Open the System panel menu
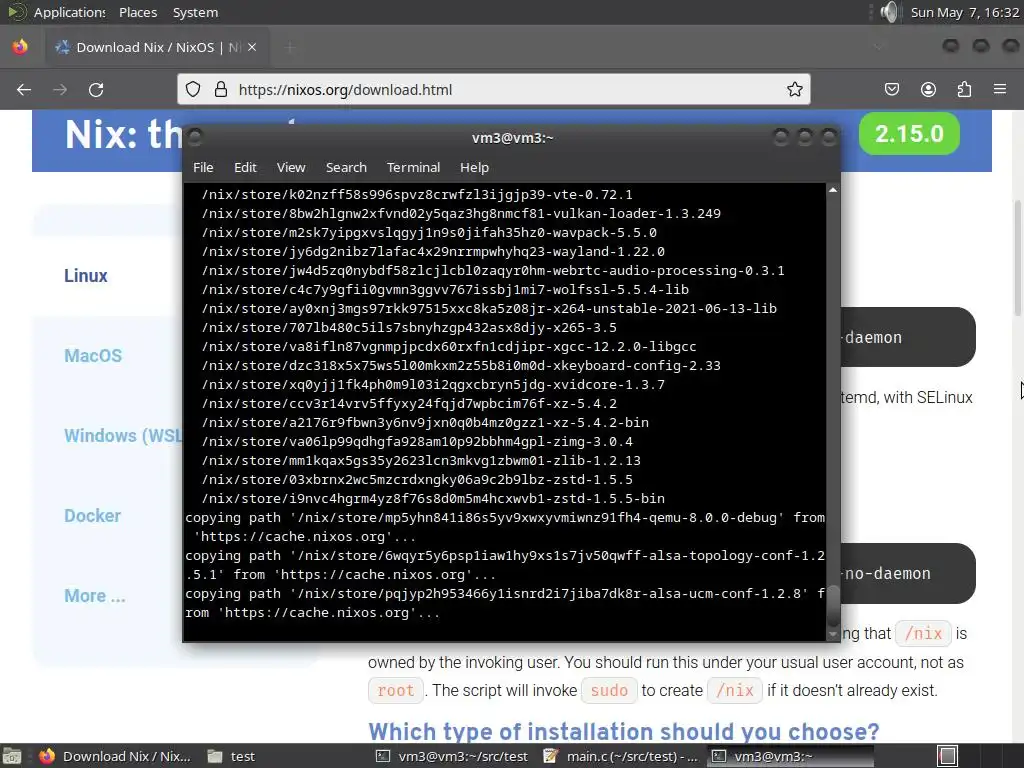This screenshot has height=768, width=1024. 195,12
